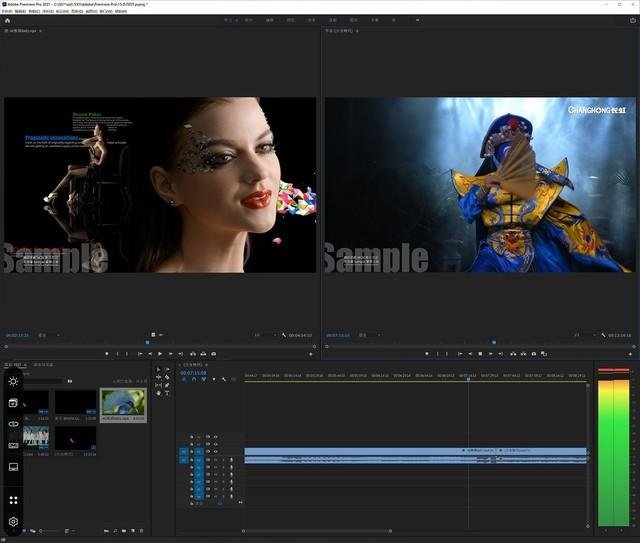The height and width of the screenshot is (543, 640).
Task: Select the Selection arrow tool in tools panel
Action: [157, 369]
